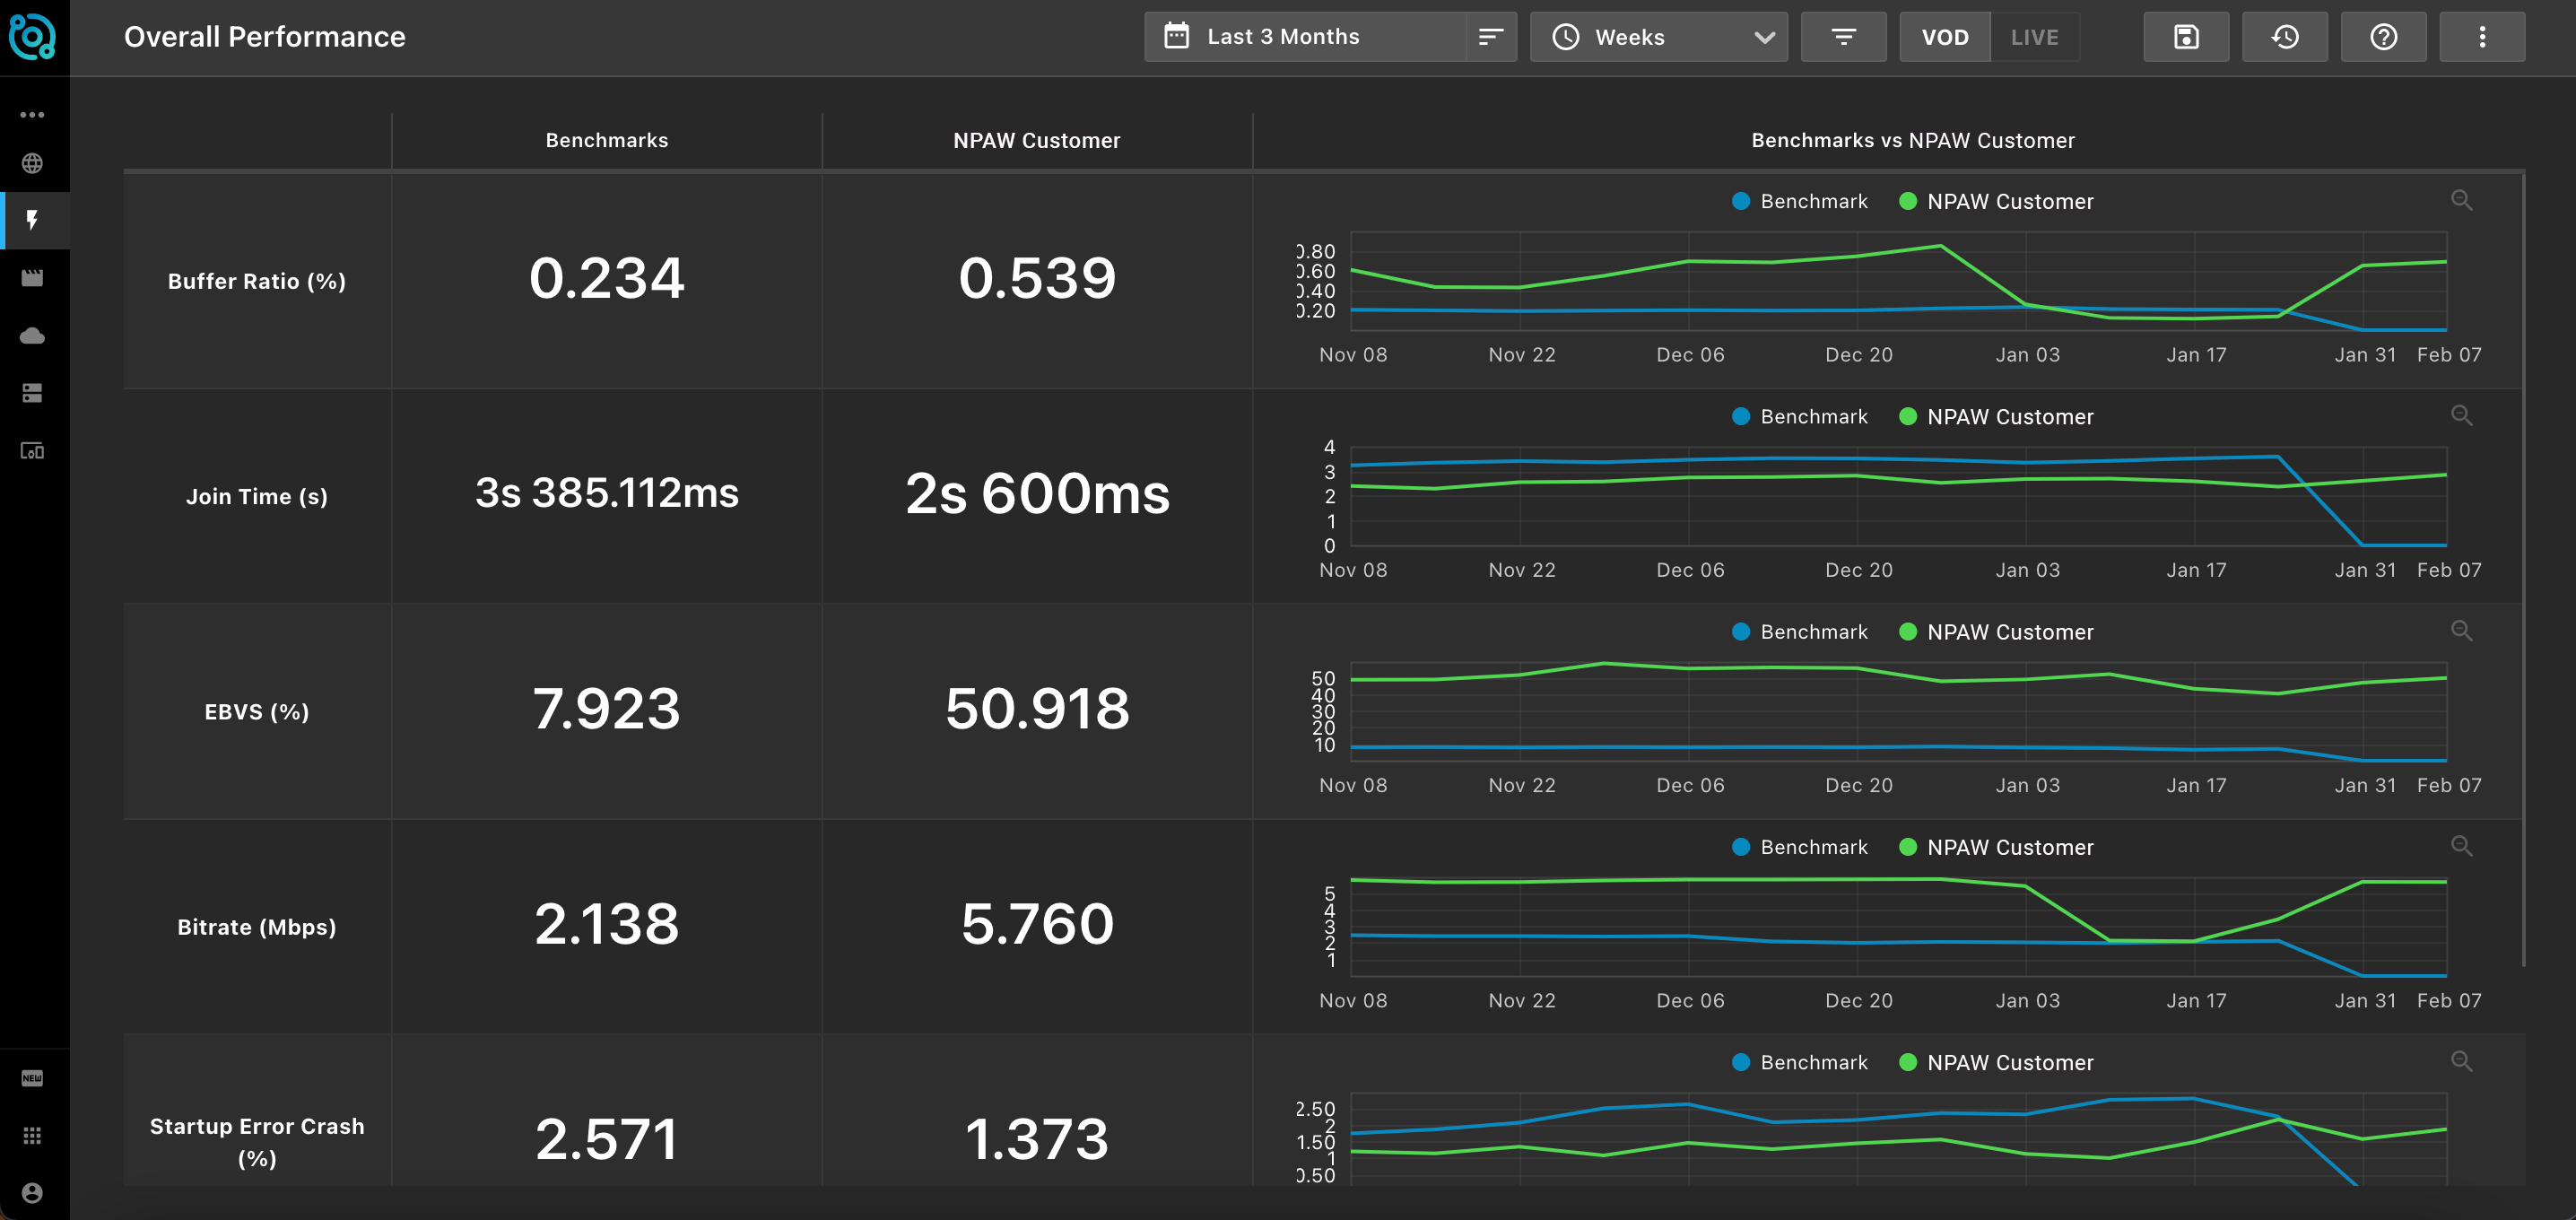Open the ellipsis menu in sidebar
Image resolution: width=2576 pixels, height=1220 pixels.
(32, 114)
